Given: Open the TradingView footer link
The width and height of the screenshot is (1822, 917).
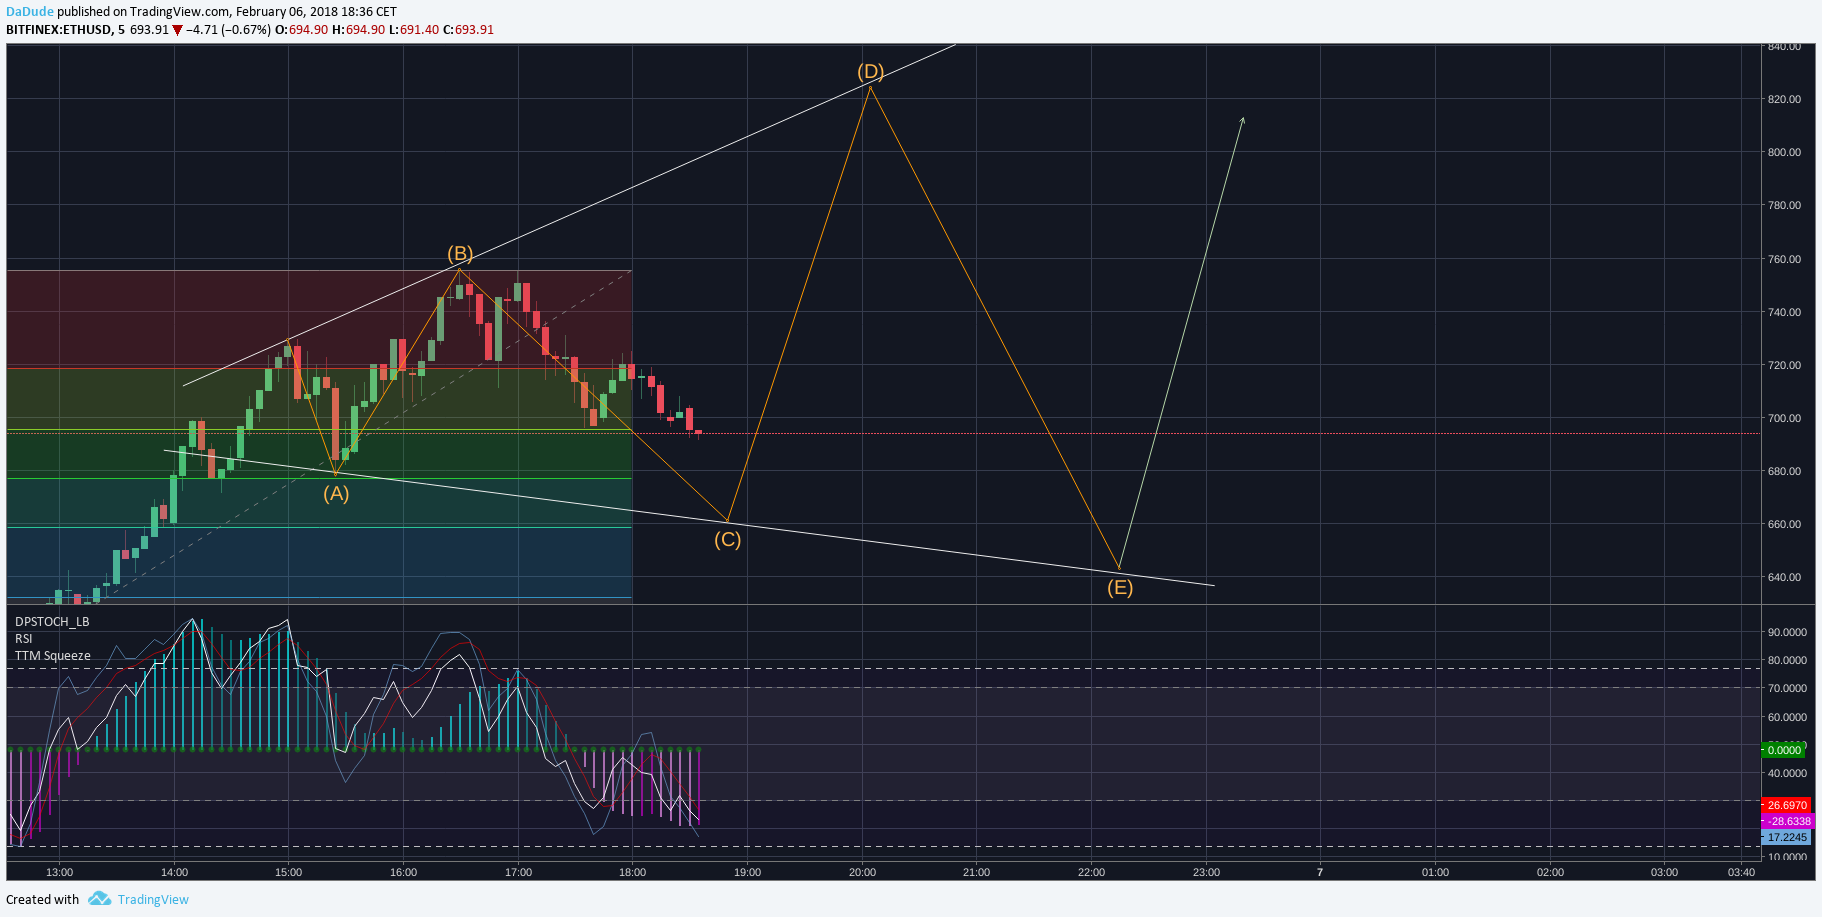Looking at the screenshot, I should pos(153,899).
